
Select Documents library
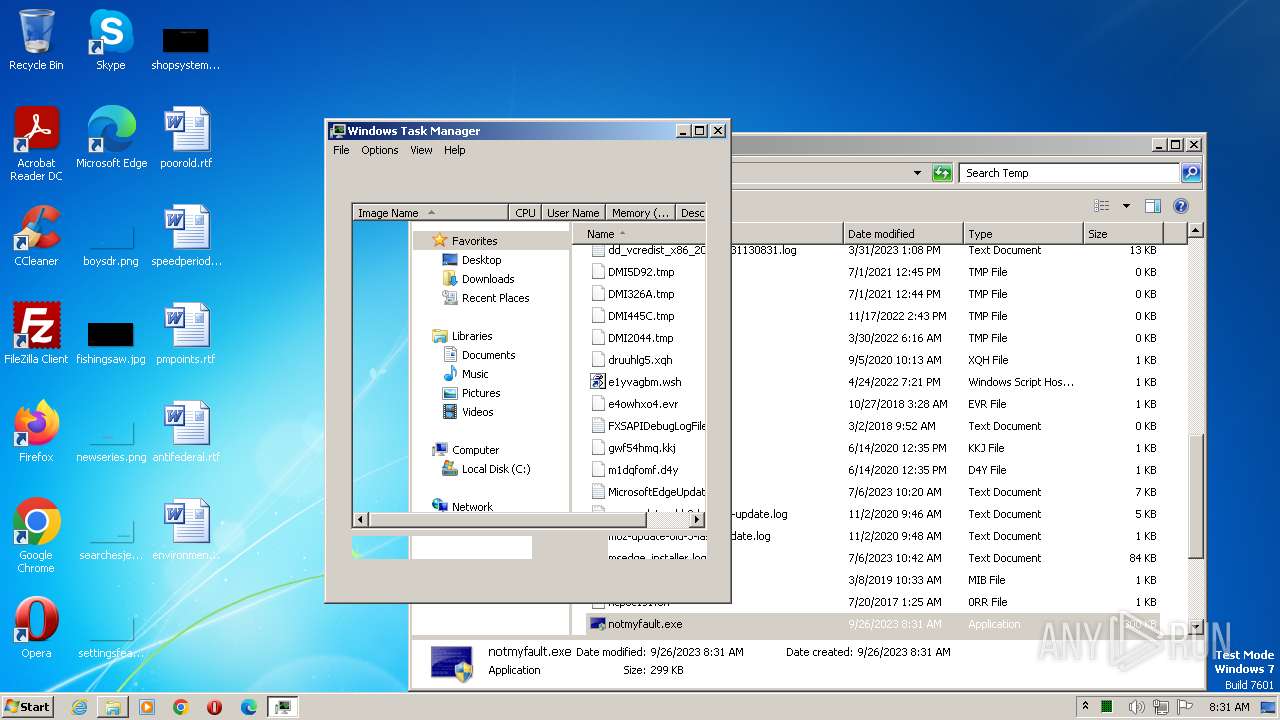tap(488, 355)
